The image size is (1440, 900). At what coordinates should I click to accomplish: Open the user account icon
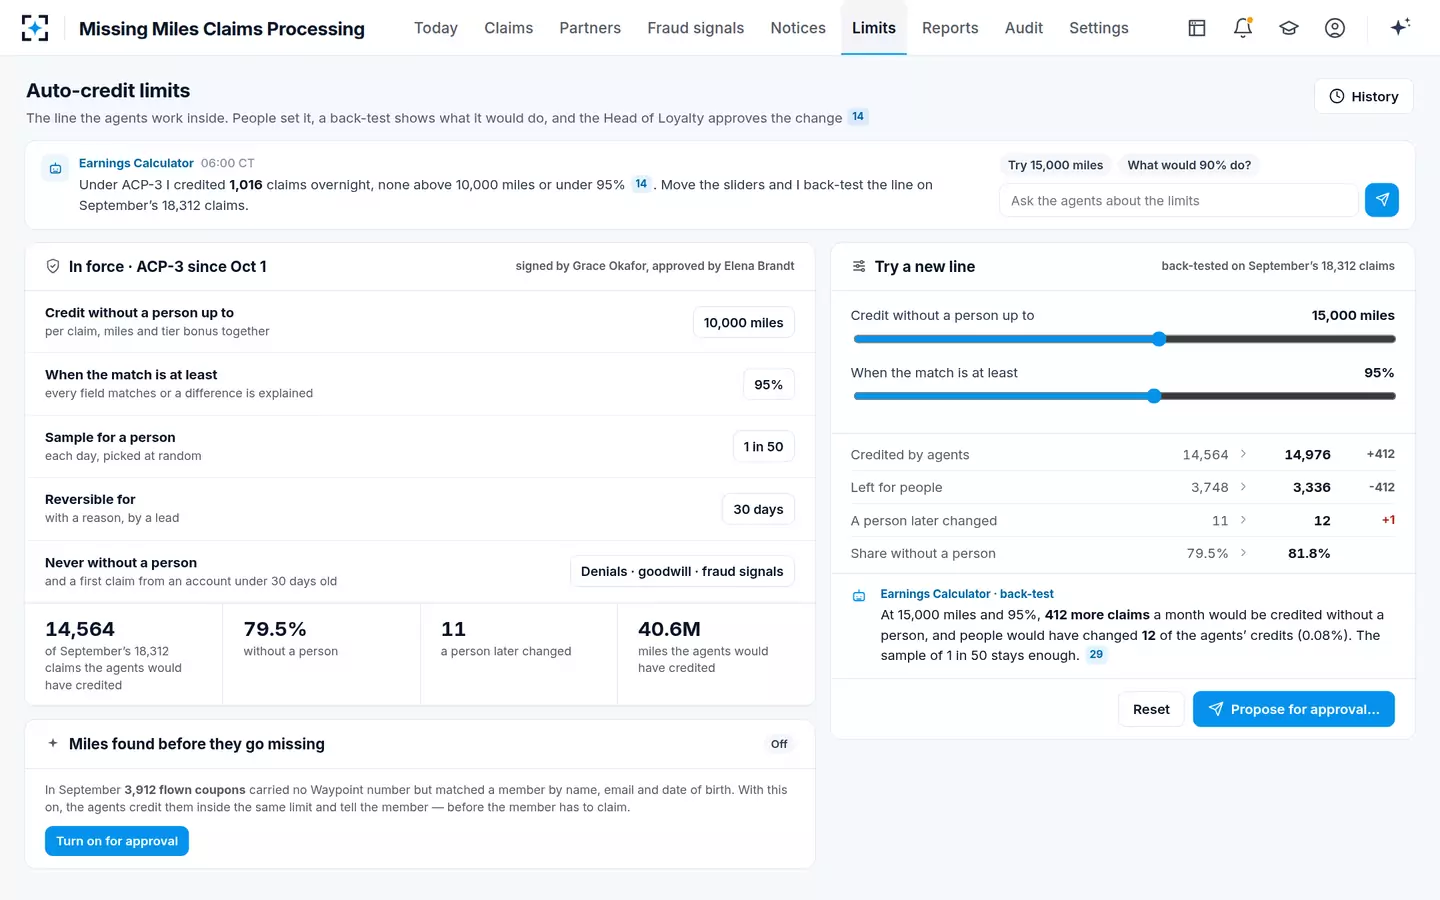tap(1335, 28)
